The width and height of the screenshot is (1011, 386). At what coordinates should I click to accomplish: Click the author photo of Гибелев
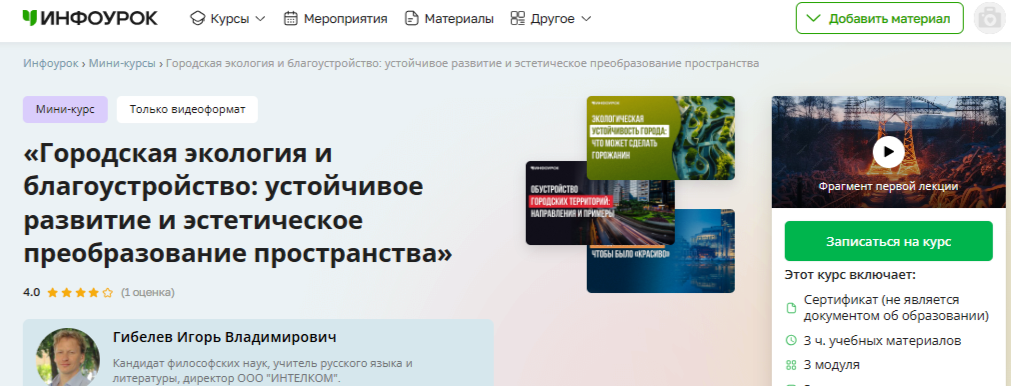tap(68, 357)
